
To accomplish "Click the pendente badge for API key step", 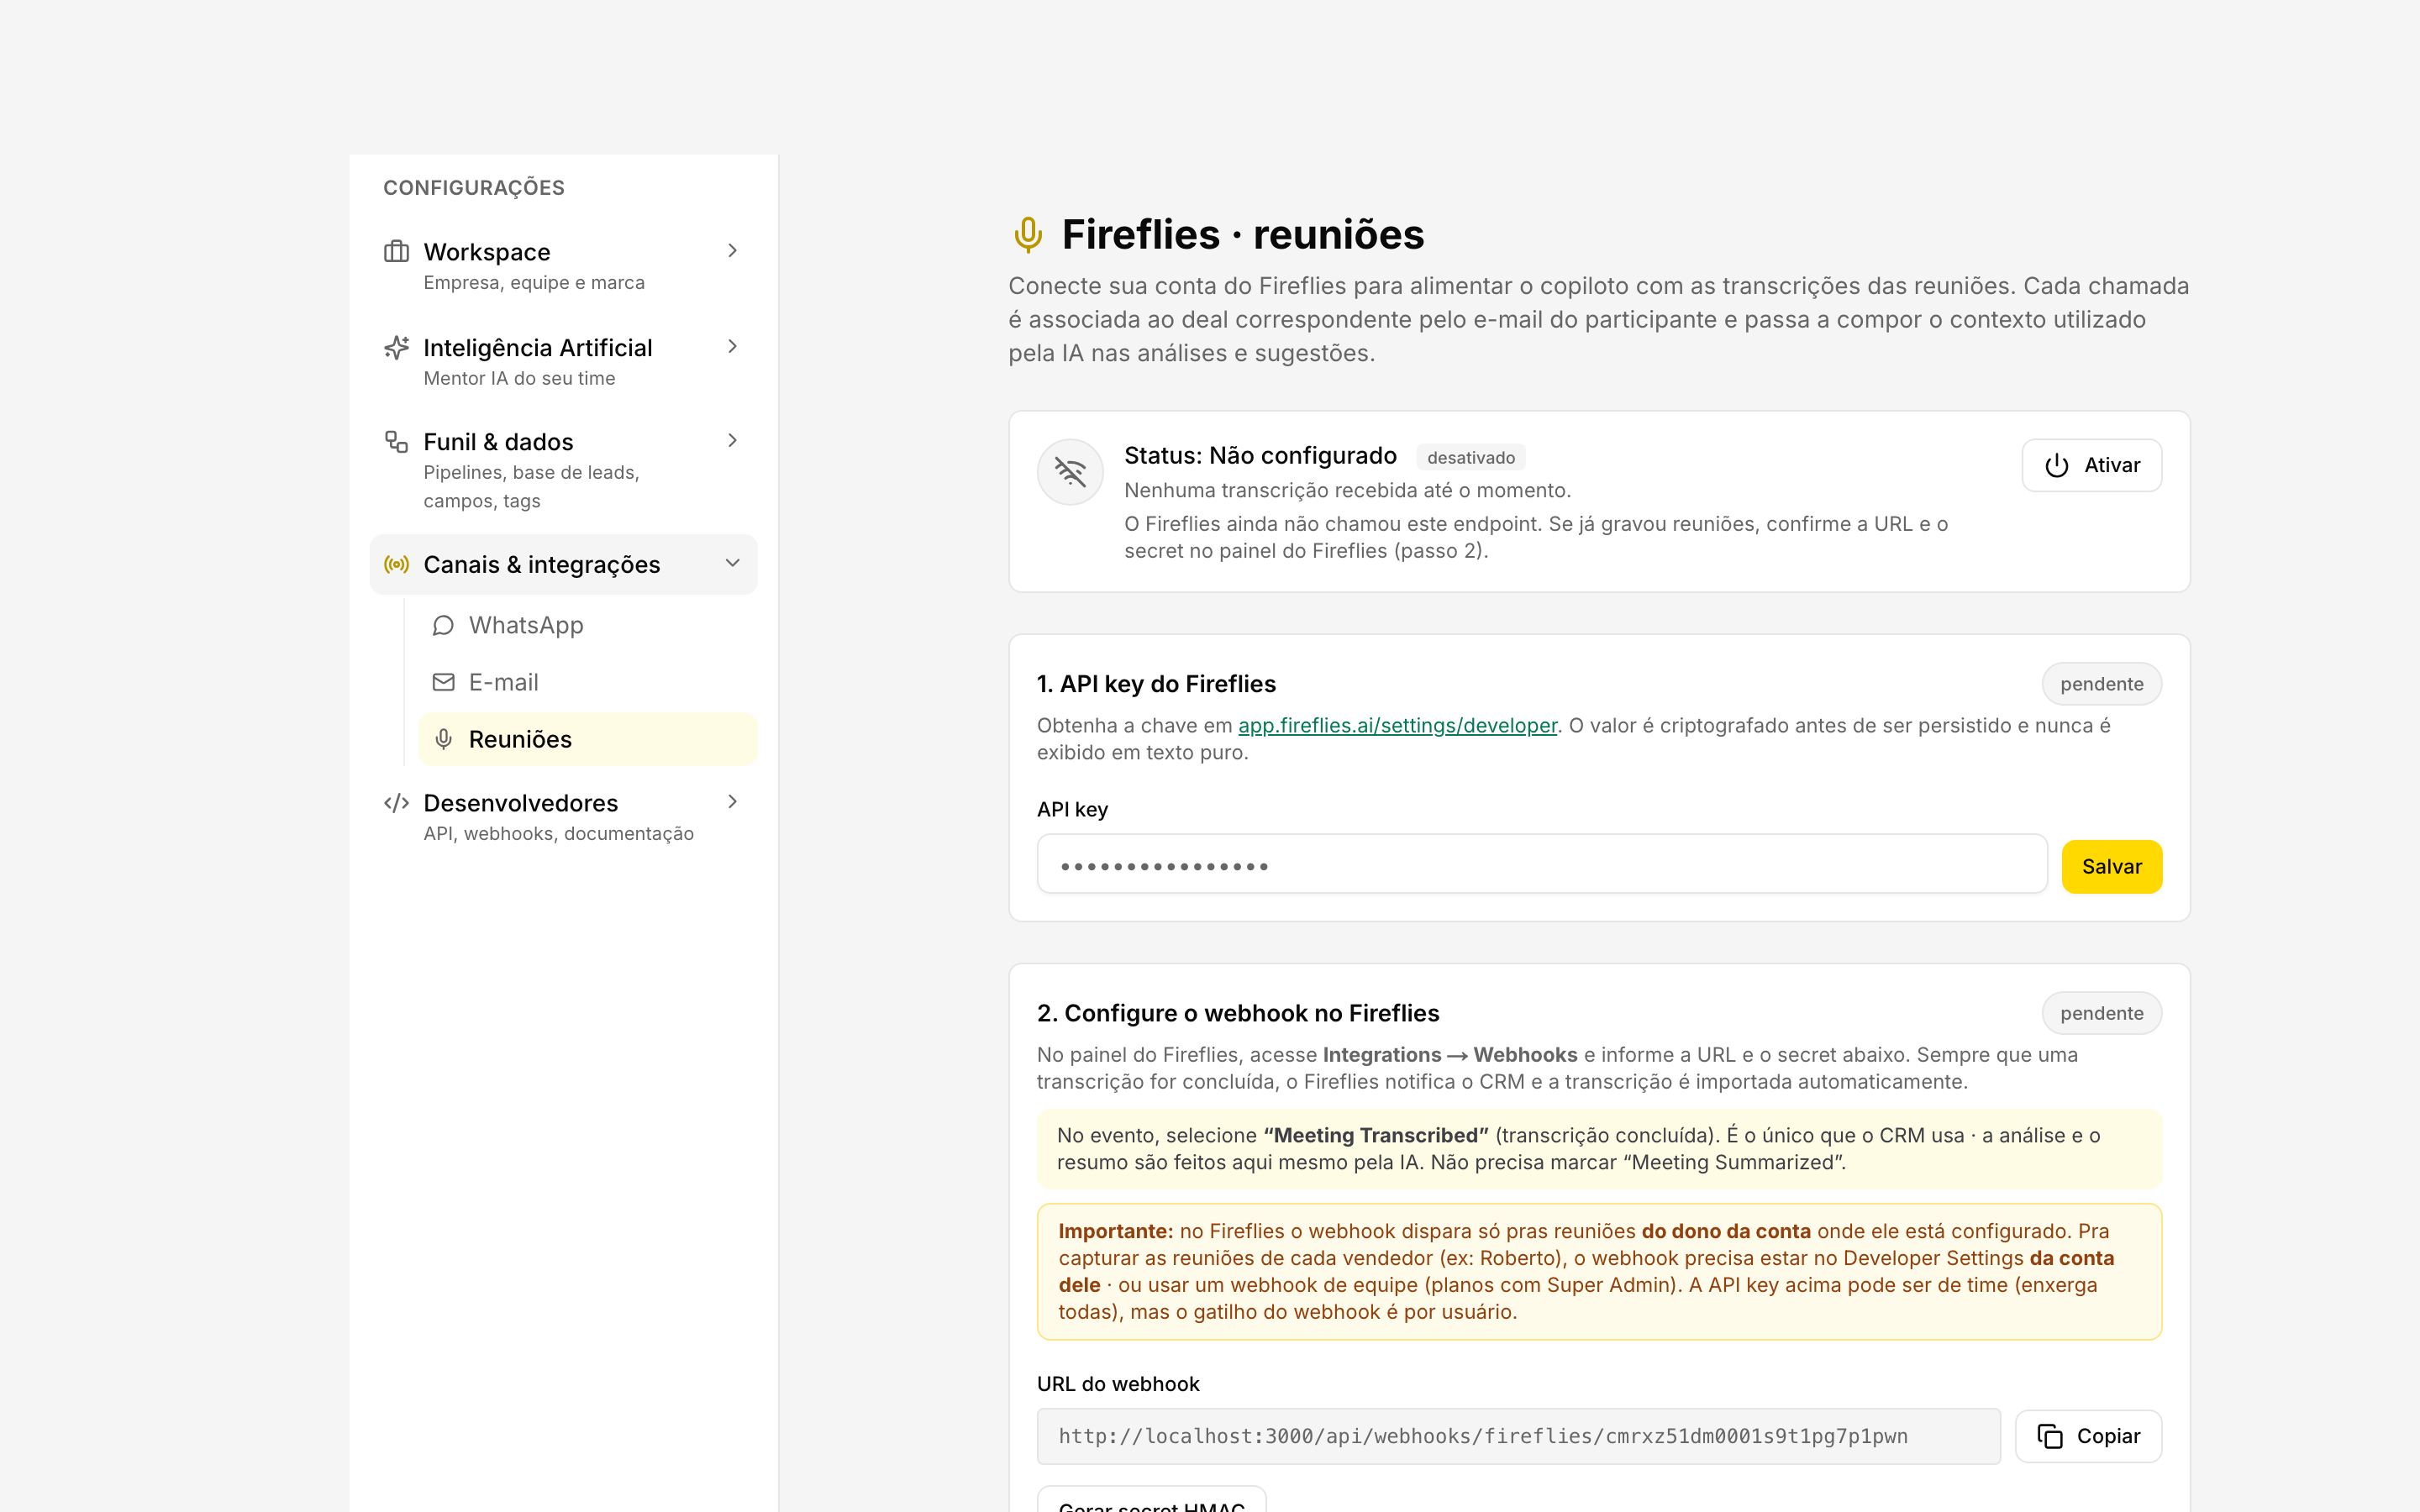I will coord(2101,684).
